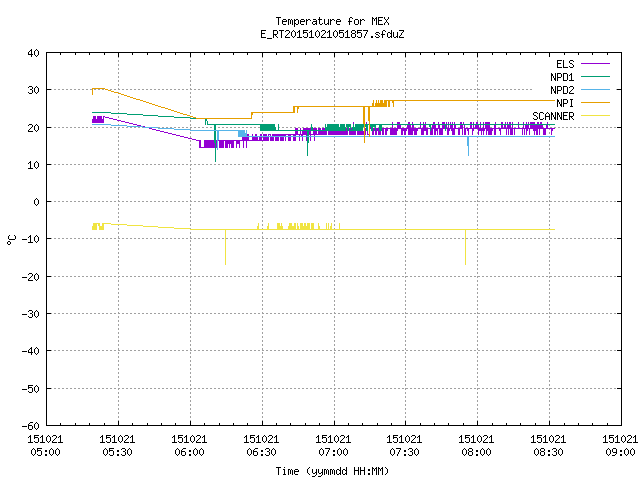Click the y-axis tick label -40
640x480 pixels.
(x=31, y=351)
